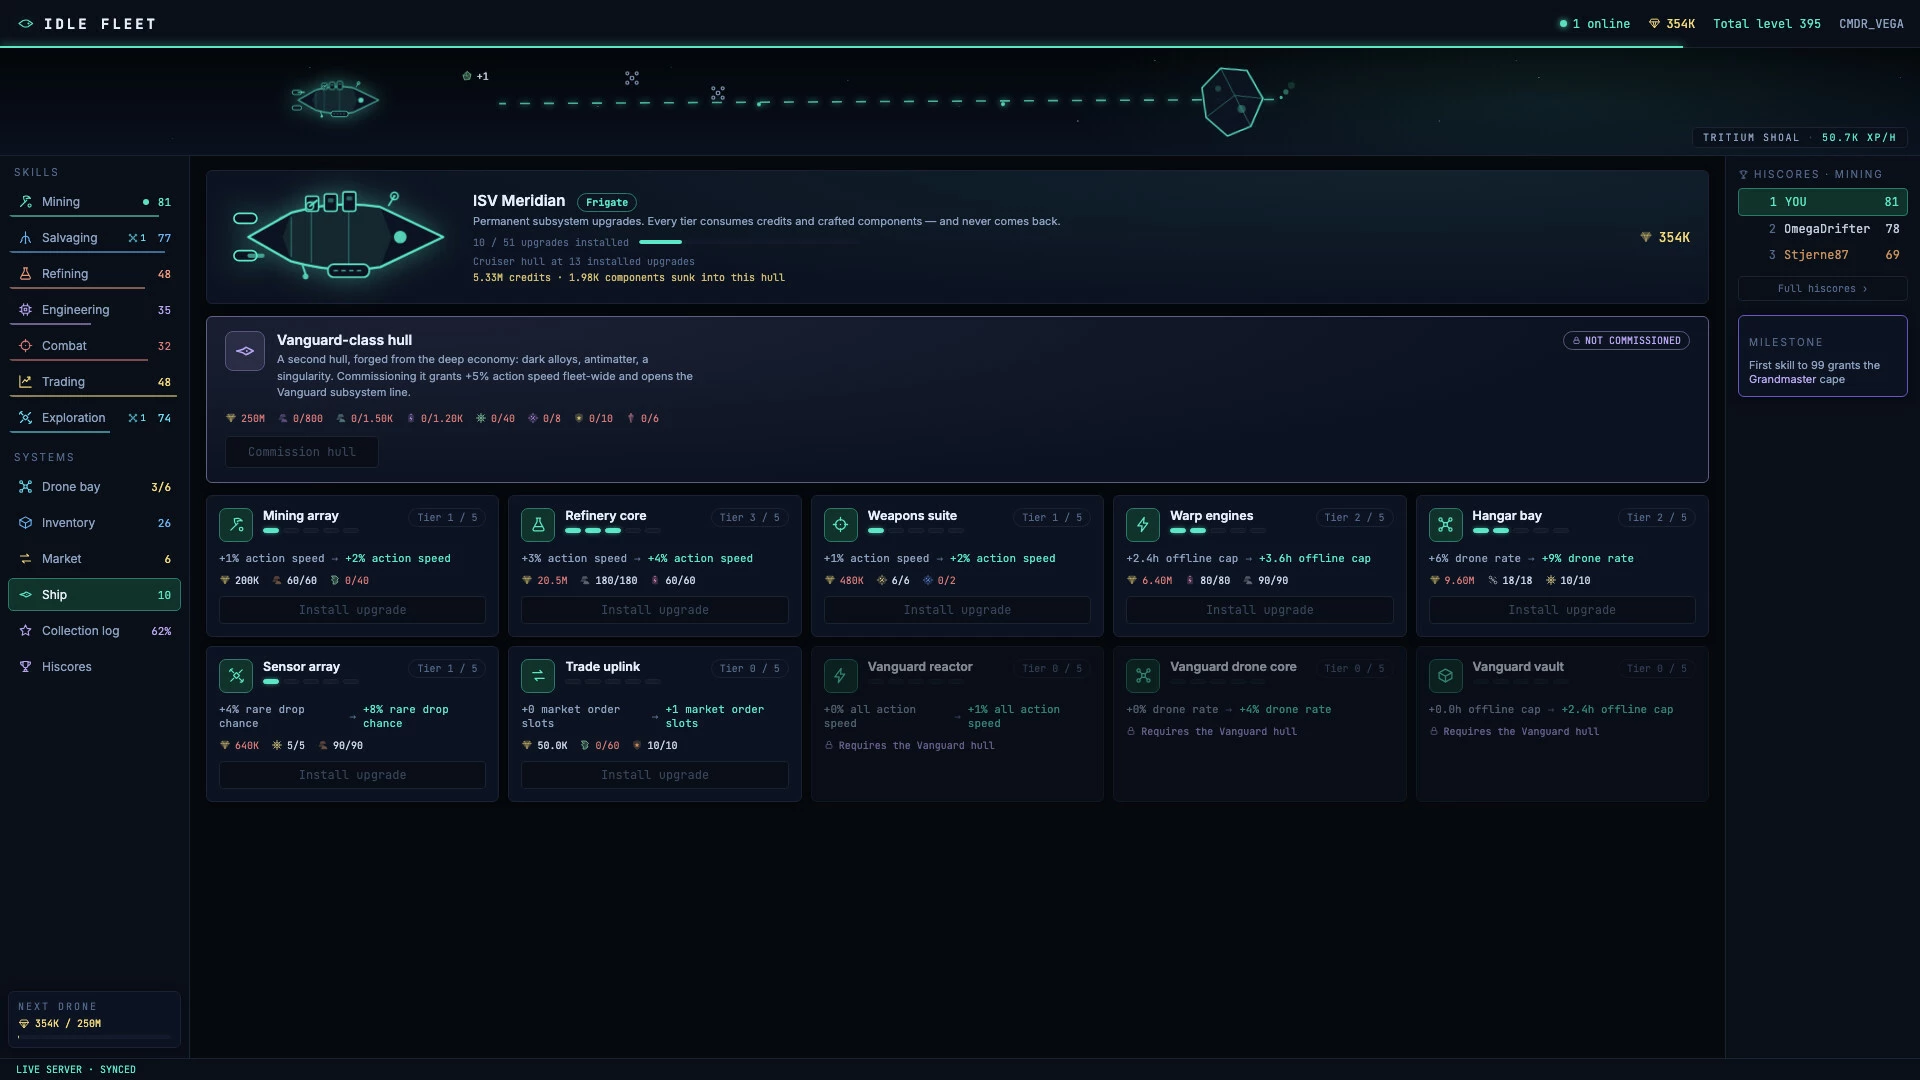Install upgrade for Trade uplink
Image resolution: width=1920 pixels, height=1080 pixels.
[655, 775]
